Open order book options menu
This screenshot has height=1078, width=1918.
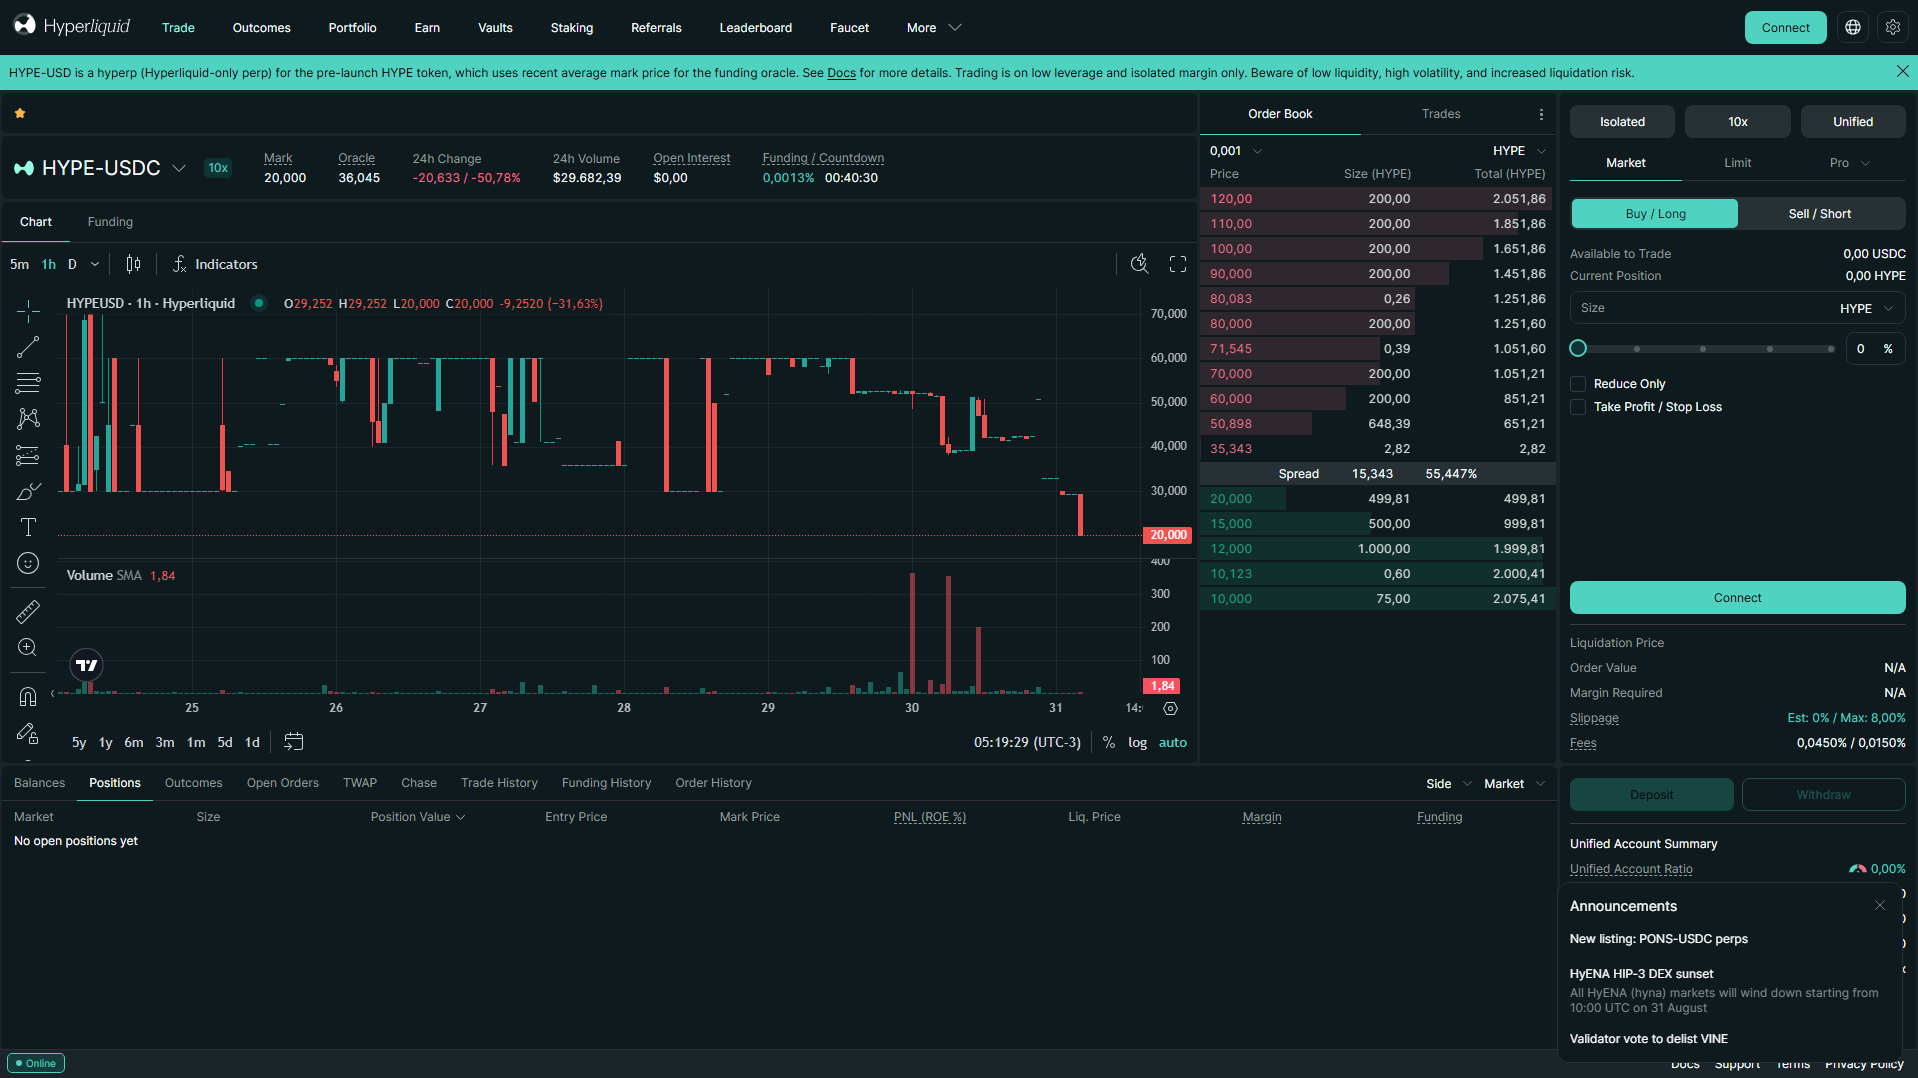(x=1541, y=115)
